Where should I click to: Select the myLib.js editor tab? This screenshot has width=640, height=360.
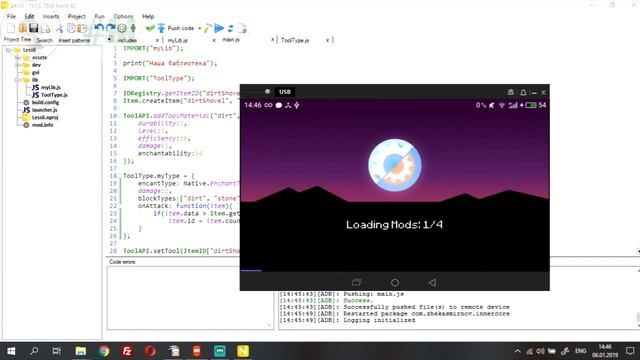pyautogui.click(x=178, y=40)
